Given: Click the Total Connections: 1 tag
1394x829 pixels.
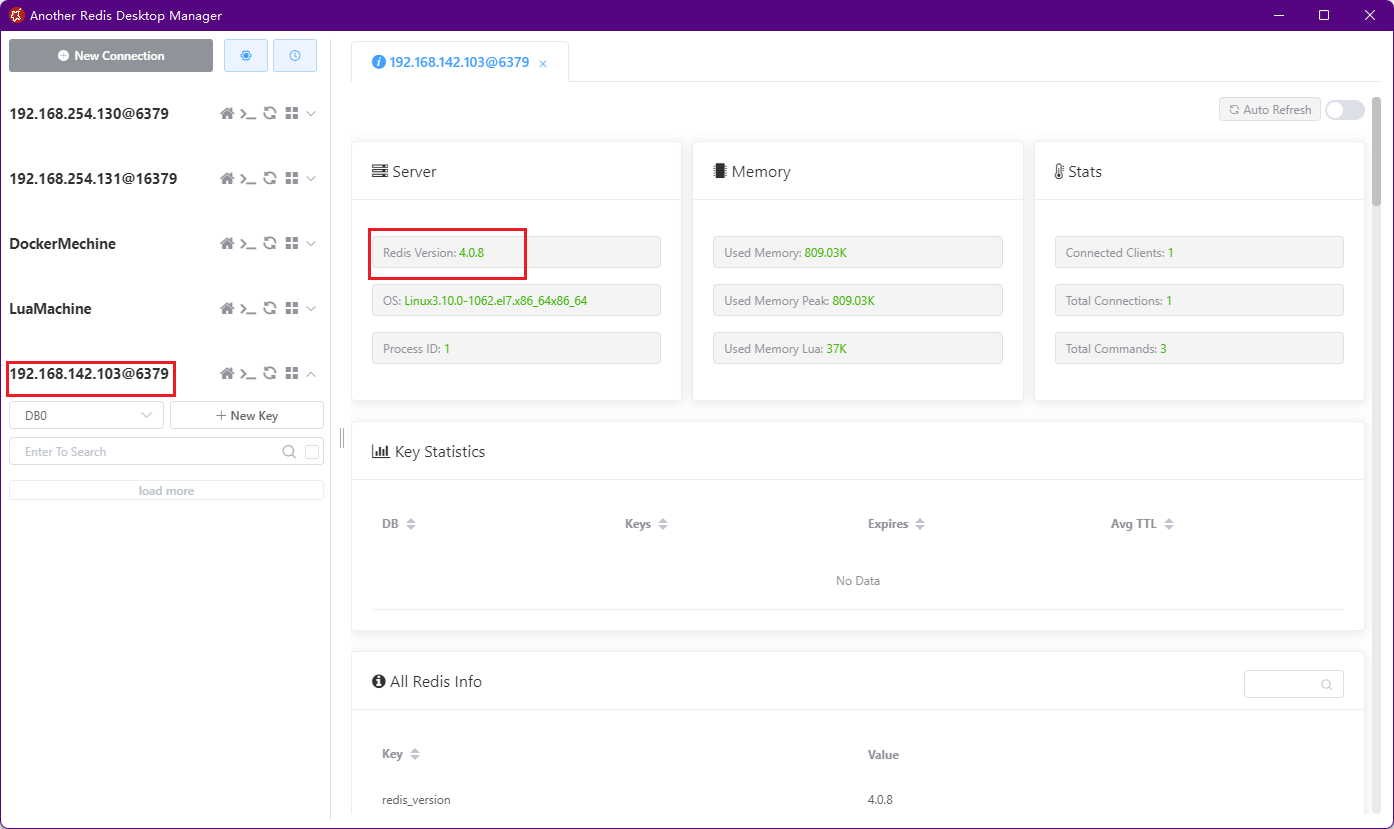Looking at the screenshot, I should 1199,300.
